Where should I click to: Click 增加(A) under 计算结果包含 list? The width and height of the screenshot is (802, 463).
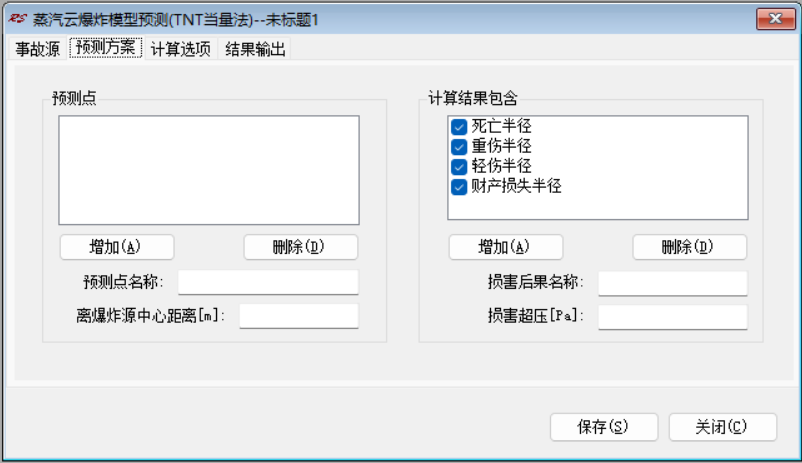point(505,247)
